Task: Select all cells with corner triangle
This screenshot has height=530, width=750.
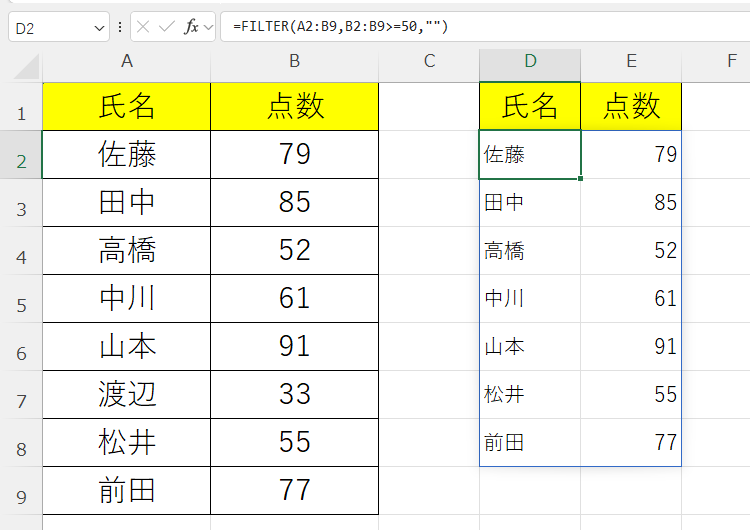Action: [26, 66]
